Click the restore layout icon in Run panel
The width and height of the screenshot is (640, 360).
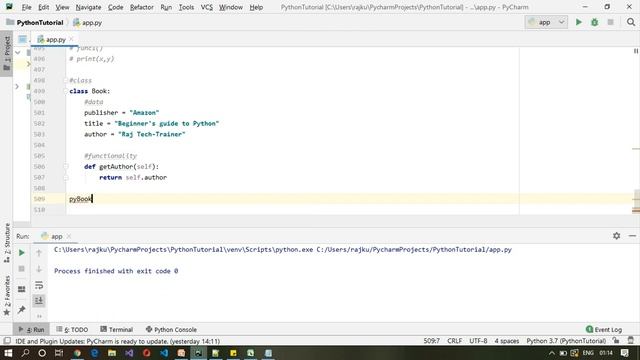click(x=22, y=289)
